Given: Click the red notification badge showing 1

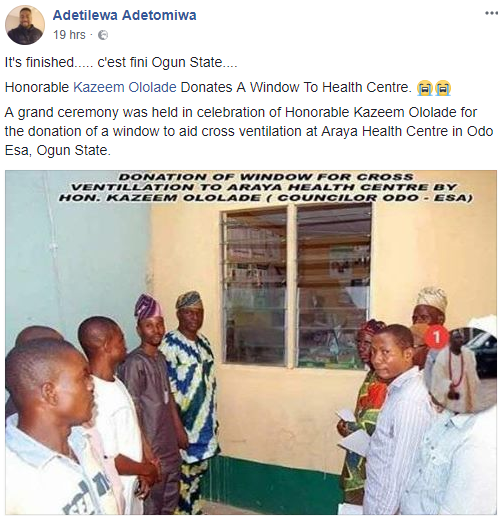Looking at the screenshot, I should click(437, 336).
